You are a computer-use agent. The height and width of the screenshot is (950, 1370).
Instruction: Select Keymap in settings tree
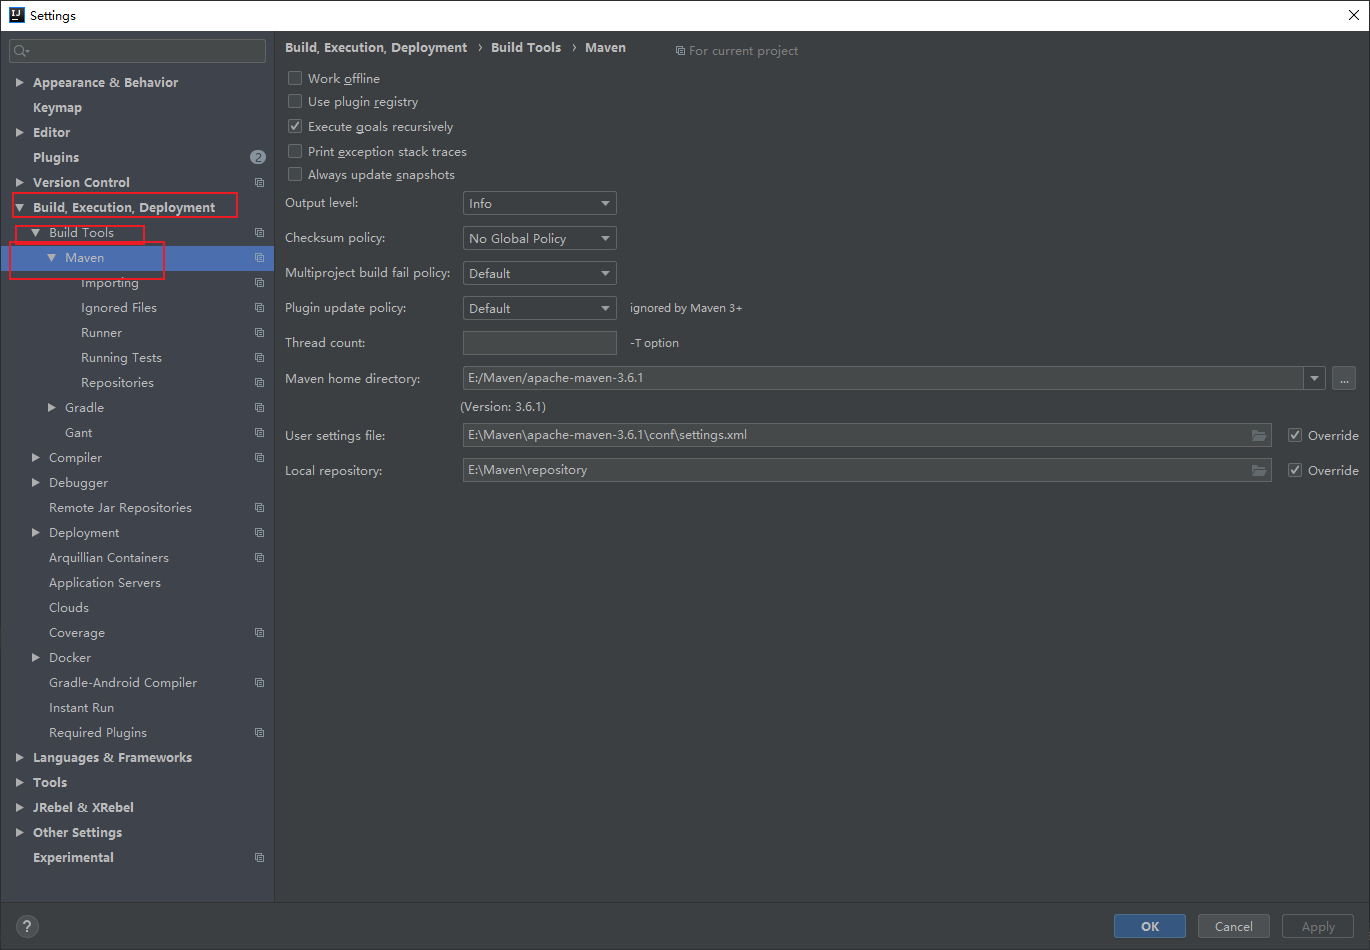(x=57, y=108)
